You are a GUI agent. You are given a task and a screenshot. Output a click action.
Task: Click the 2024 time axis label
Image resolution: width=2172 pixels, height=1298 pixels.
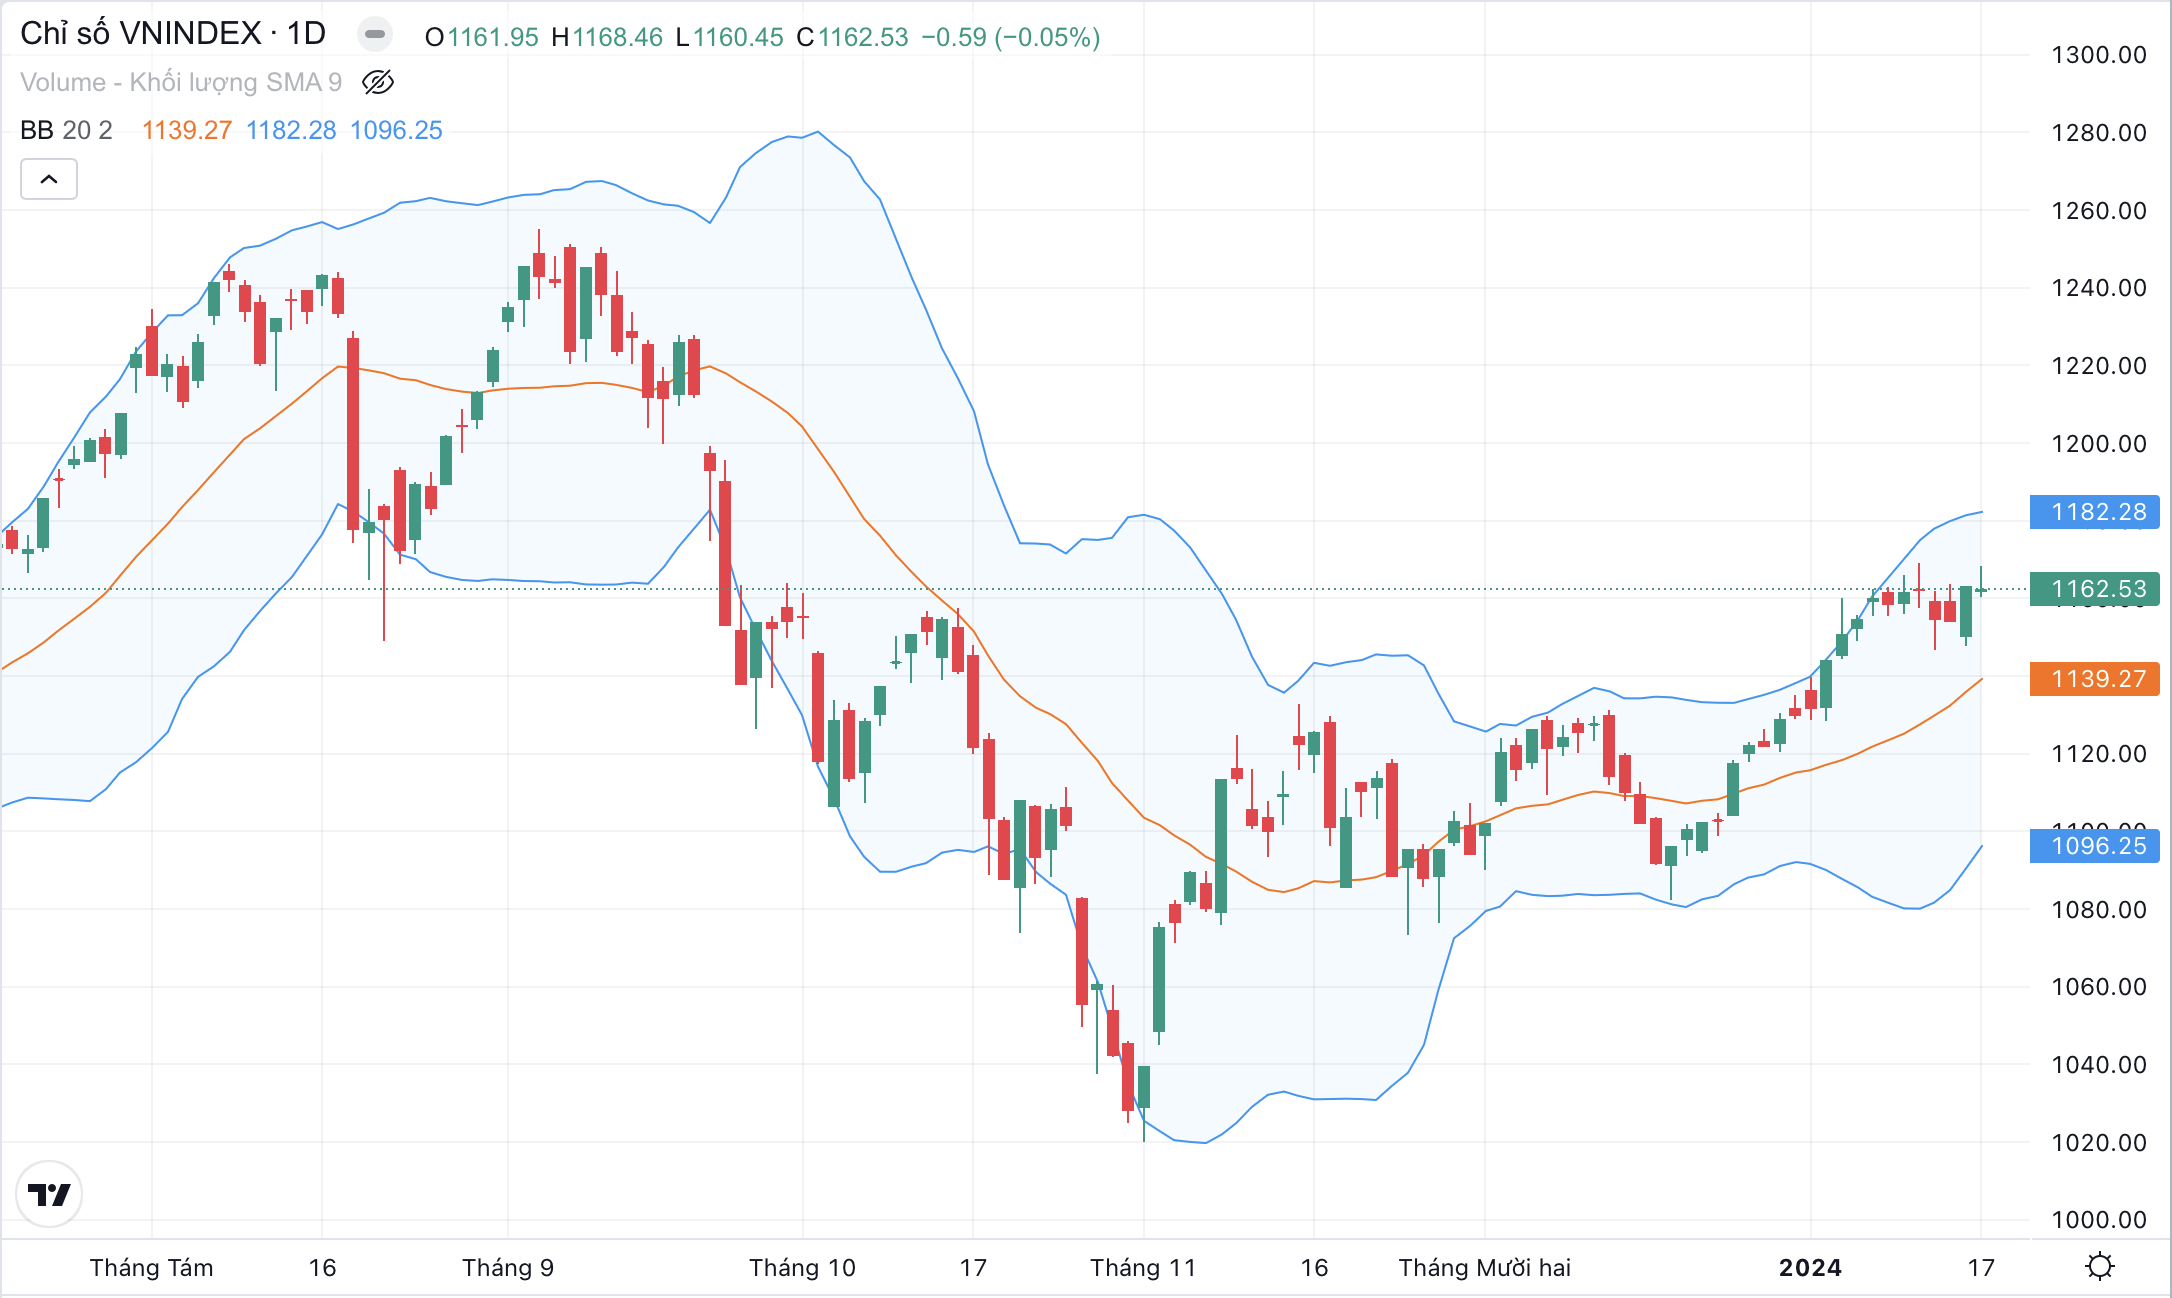1811,1268
